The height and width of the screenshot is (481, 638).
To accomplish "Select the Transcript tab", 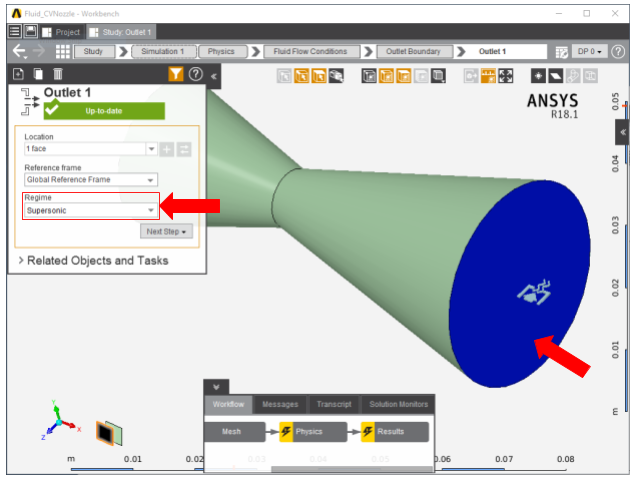I will coord(334,404).
